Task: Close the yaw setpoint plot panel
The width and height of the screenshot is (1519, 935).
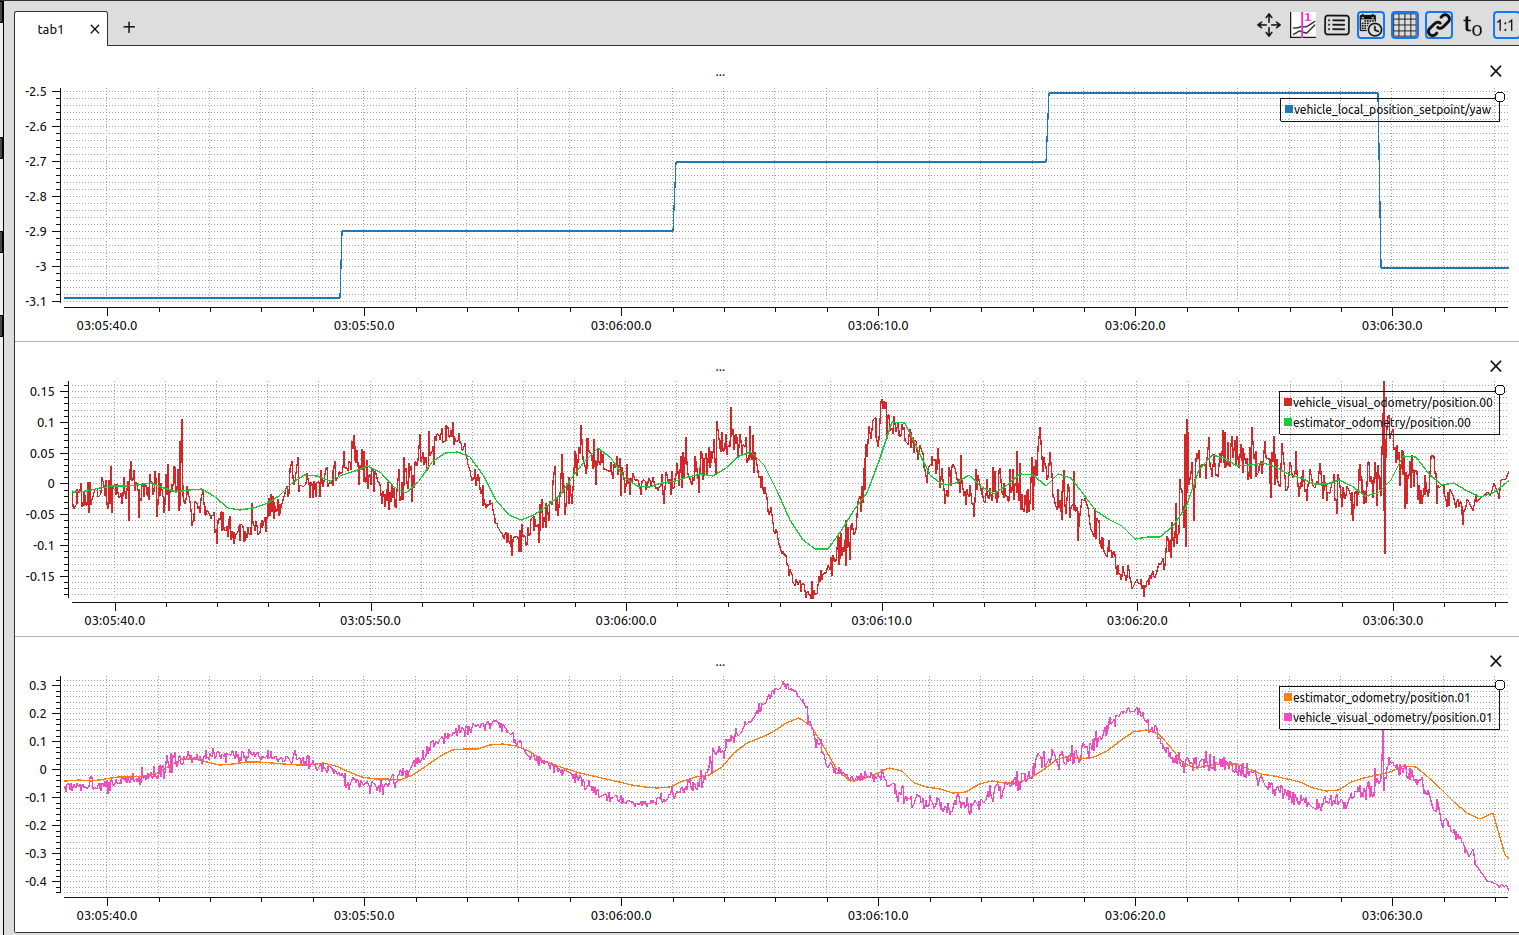Action: click(x=1495, y=71)
